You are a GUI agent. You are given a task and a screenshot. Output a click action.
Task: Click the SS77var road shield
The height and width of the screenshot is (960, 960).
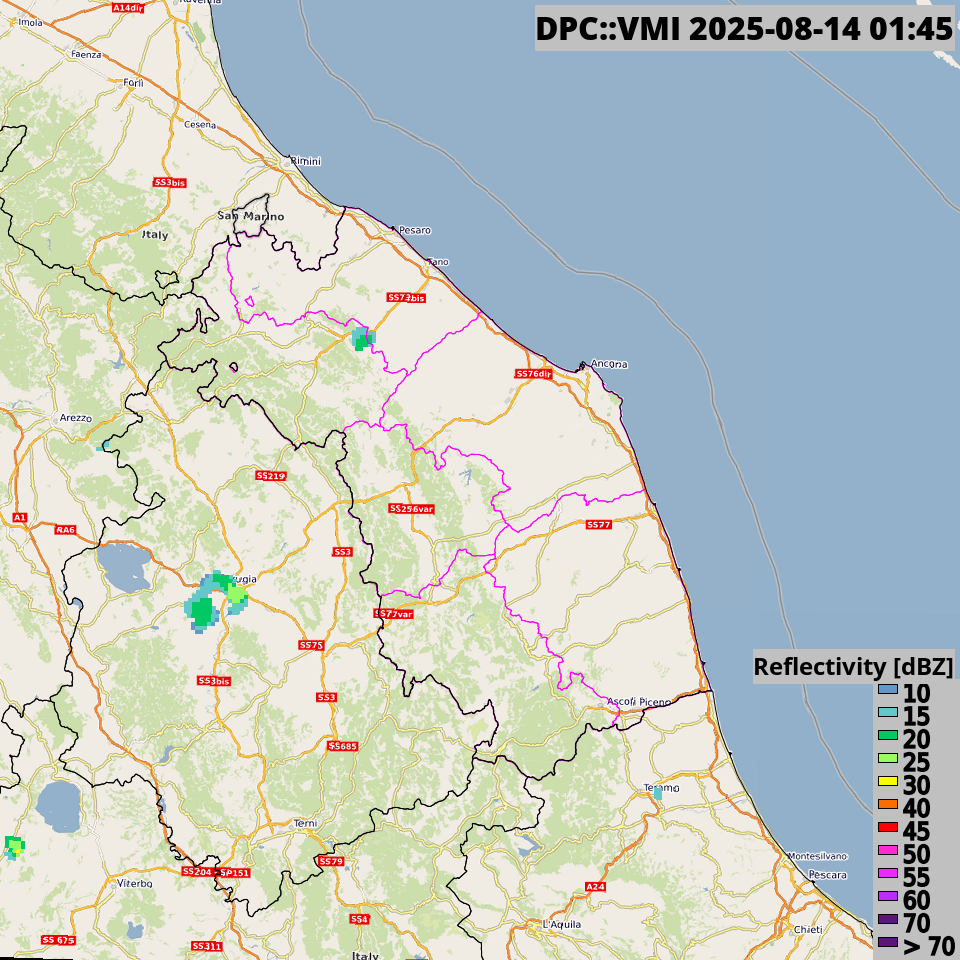(394, 613)
